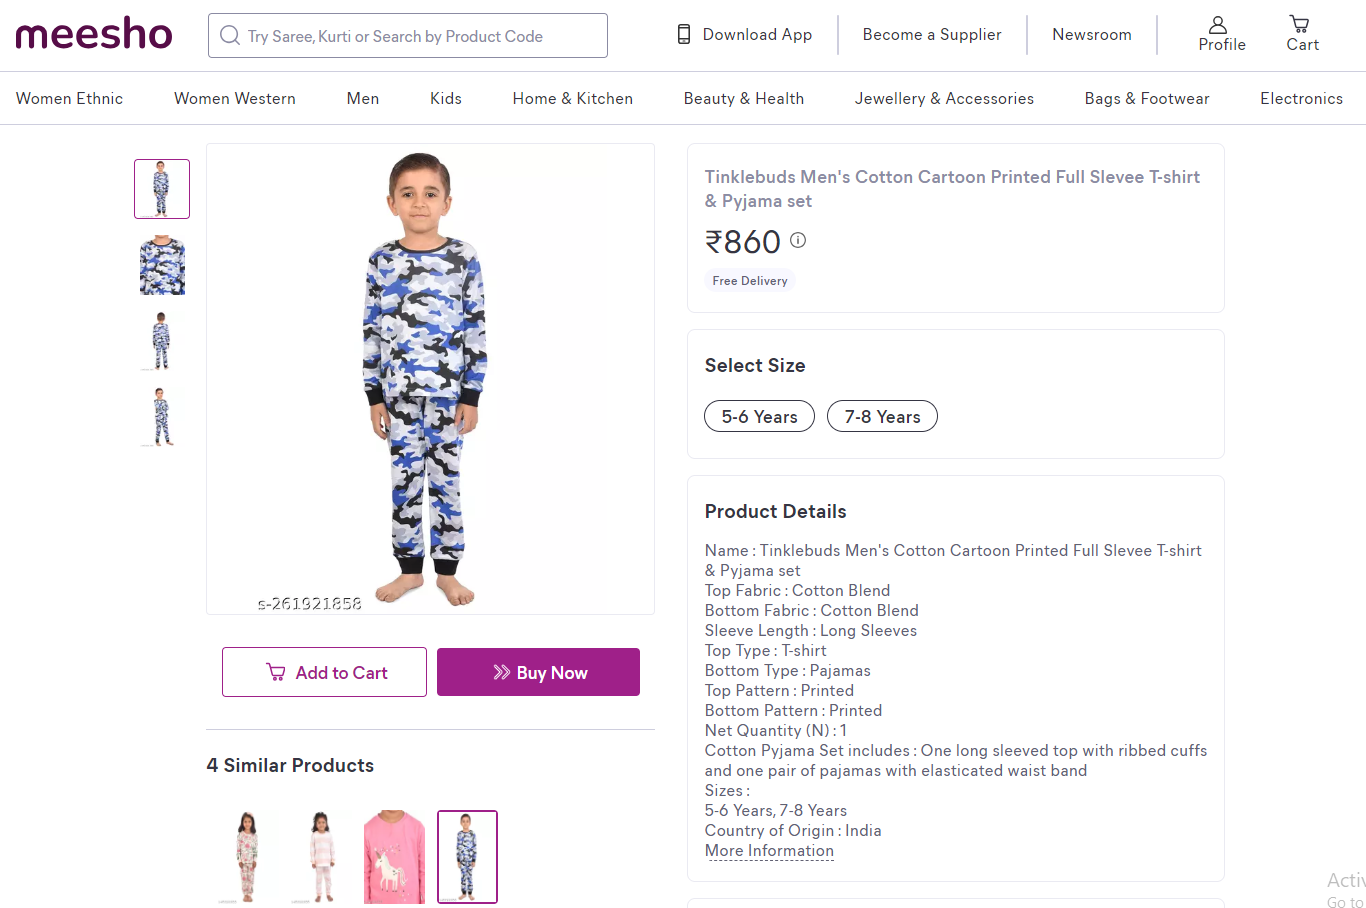Open the Electronics category menu
The height and width of the screenshot is (908, 1366).
pyautogui.click(x=1301, y=98)
